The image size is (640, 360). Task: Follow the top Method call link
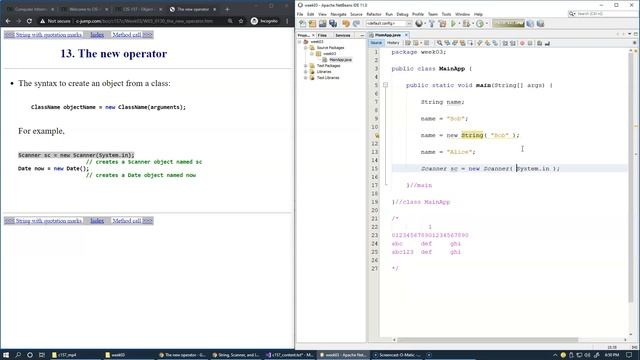pyautogui.click(x=132, y=35)
